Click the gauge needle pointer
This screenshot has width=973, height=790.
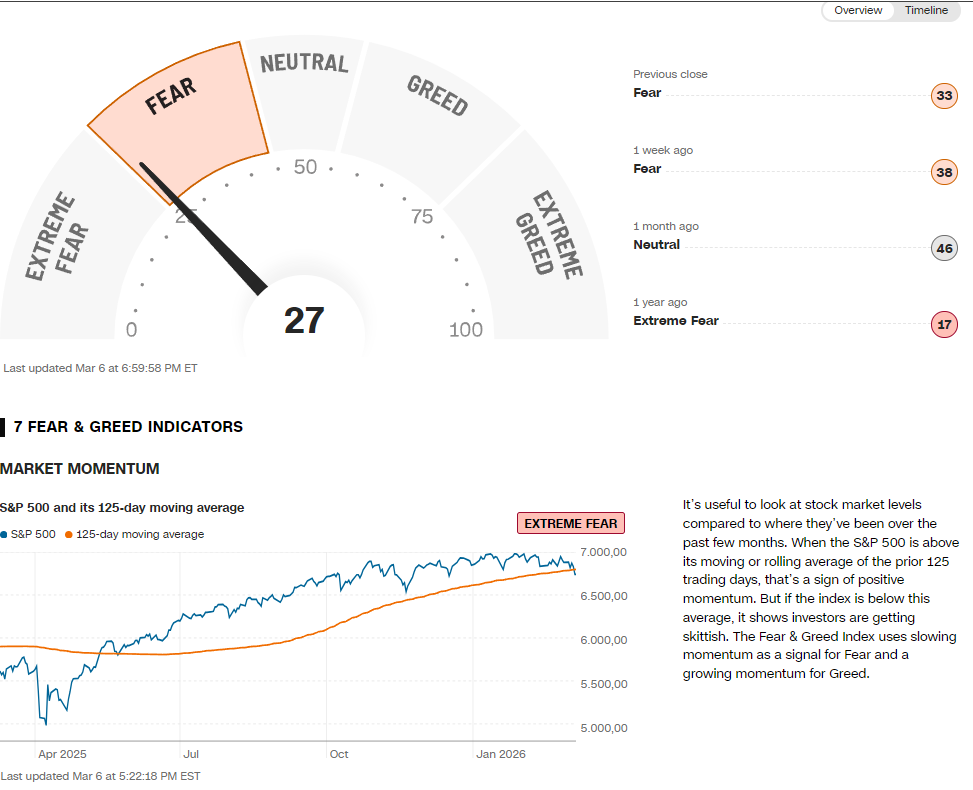point(204,229)
